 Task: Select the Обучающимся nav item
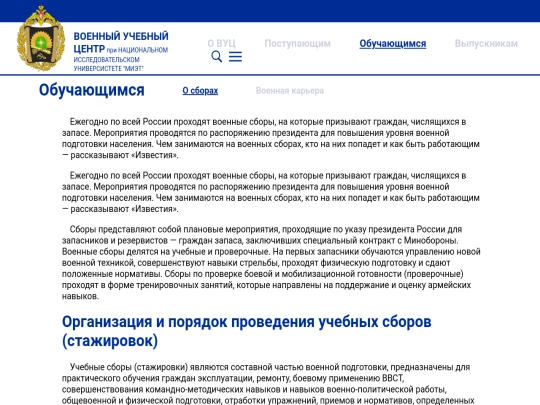click(393, 44)
